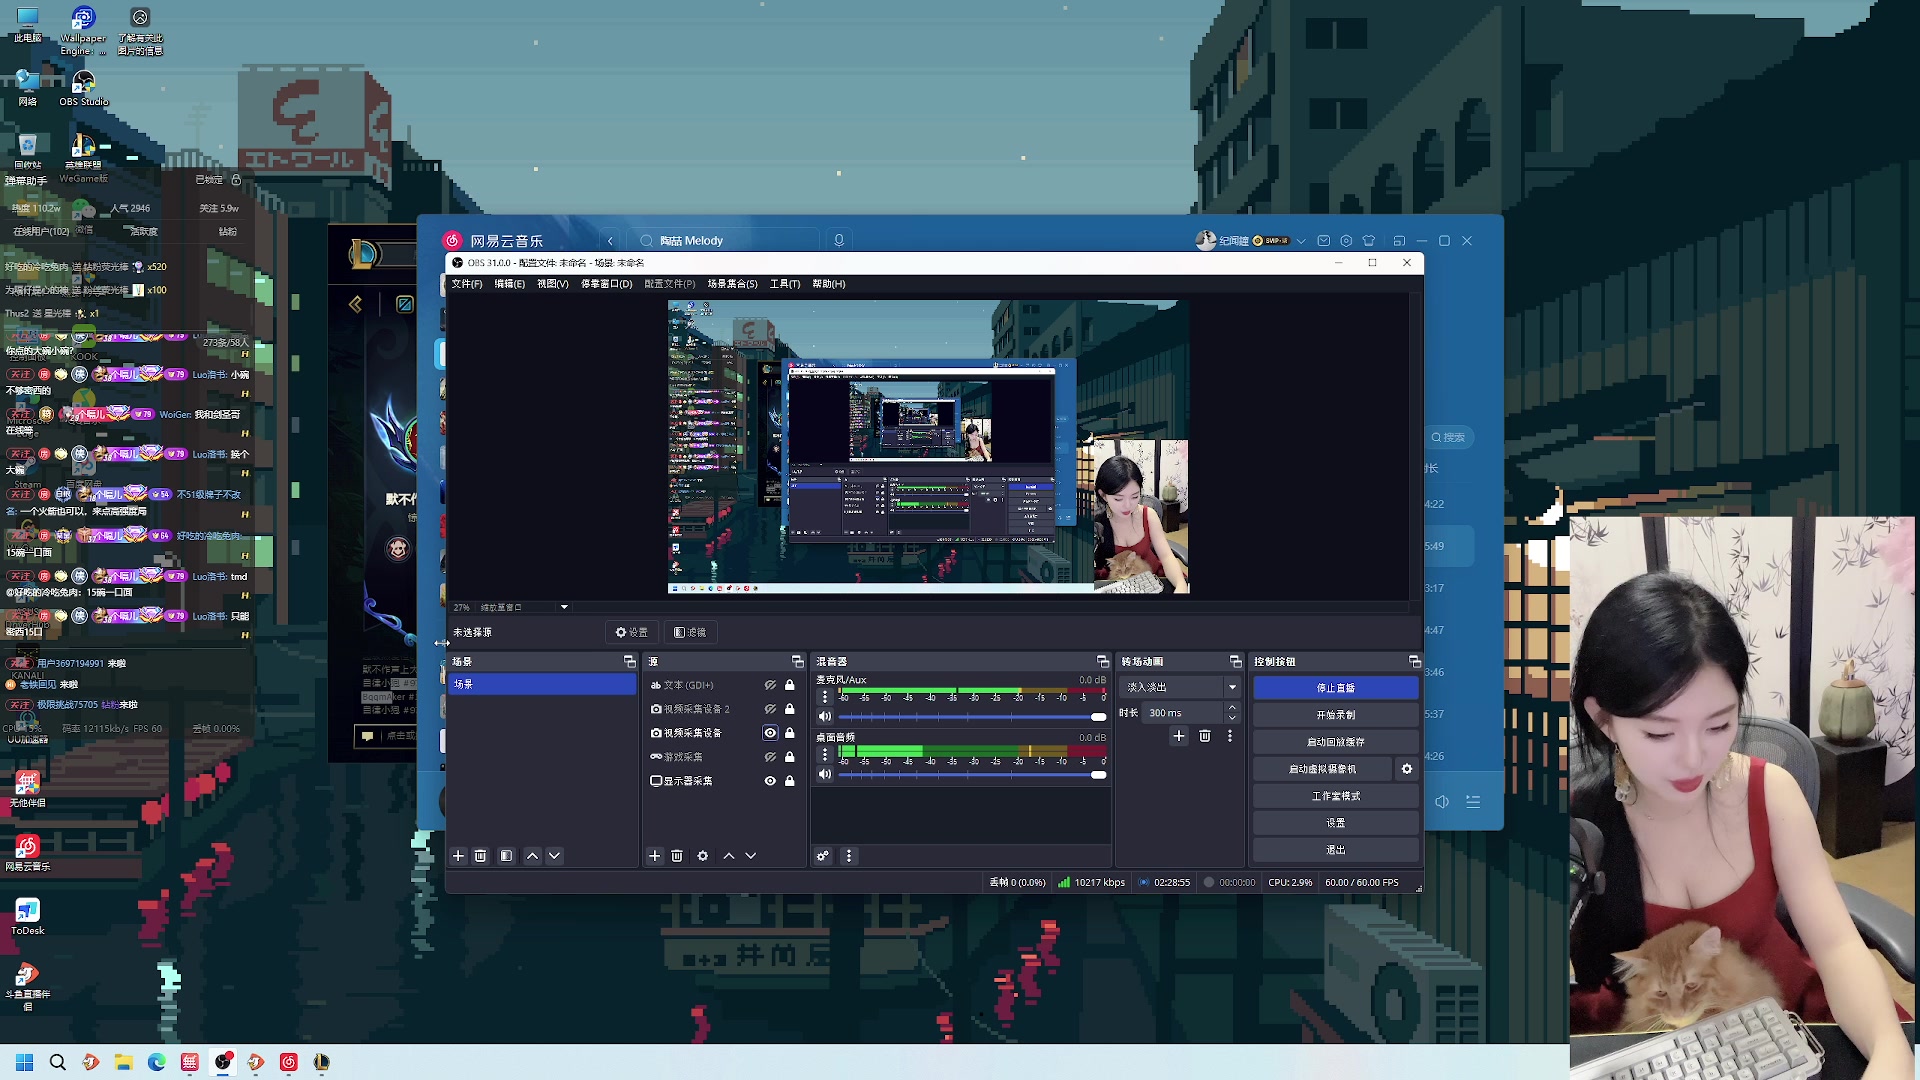This screenshot has width=1920, height=1080.
Task: Adjust 麦克风/Aux volume slider handle
Action: (x=1098, y=717)
